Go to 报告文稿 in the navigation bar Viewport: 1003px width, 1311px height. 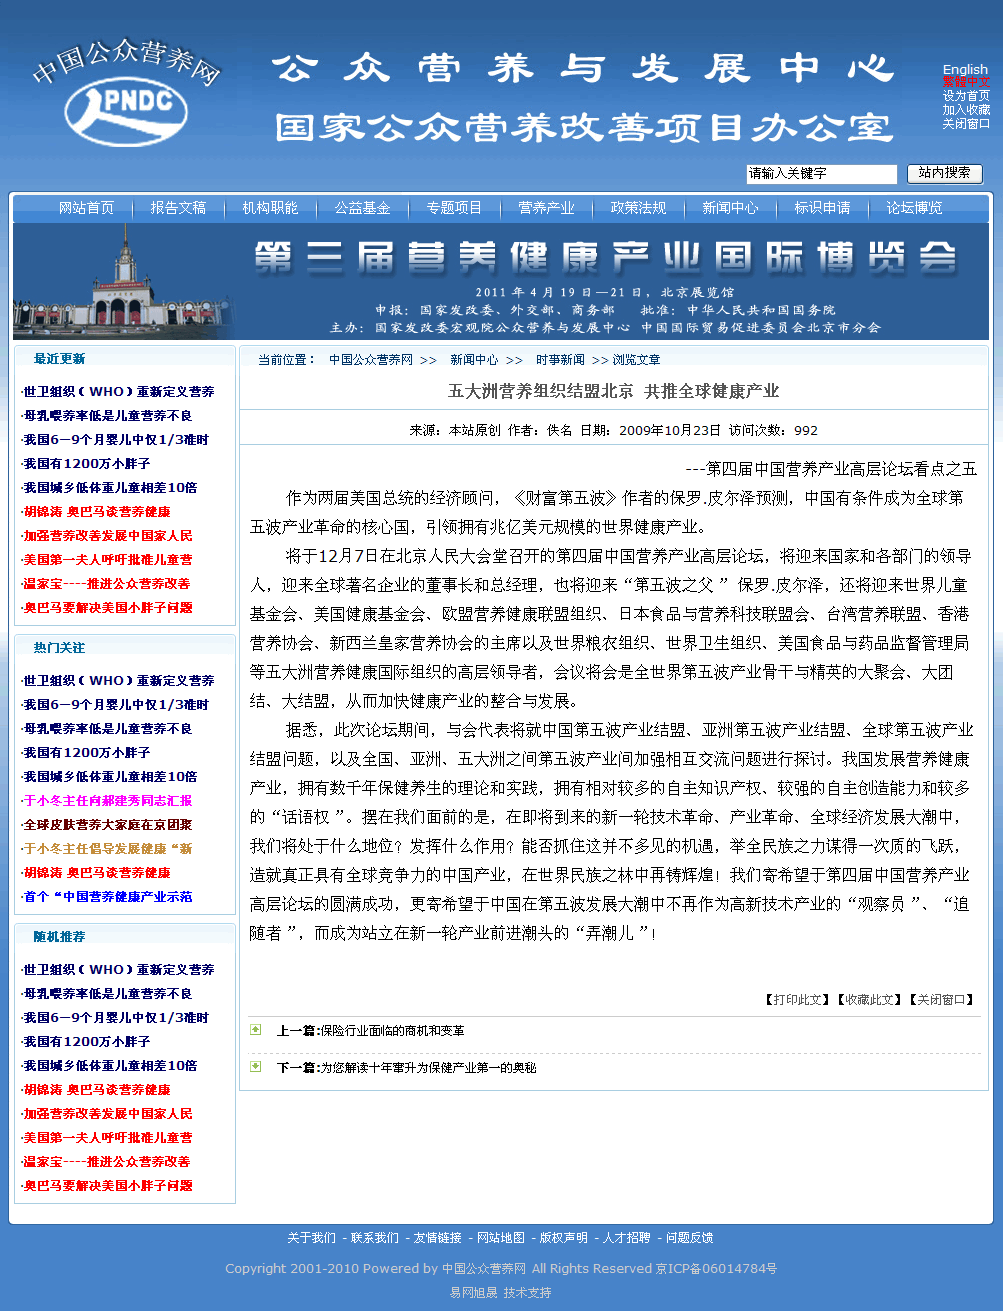click(x=178, y=208)
